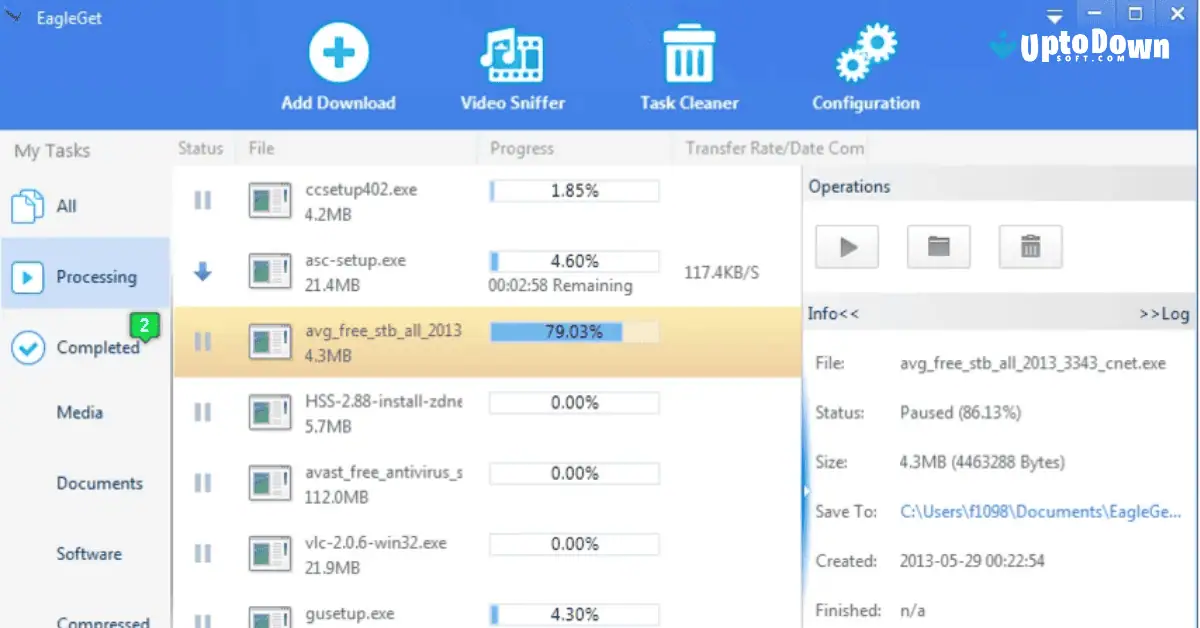This screenshot has width=1200, height=628.
Task: Resume the avg_free_stb_all_2013 download
Action: point(203,342)
